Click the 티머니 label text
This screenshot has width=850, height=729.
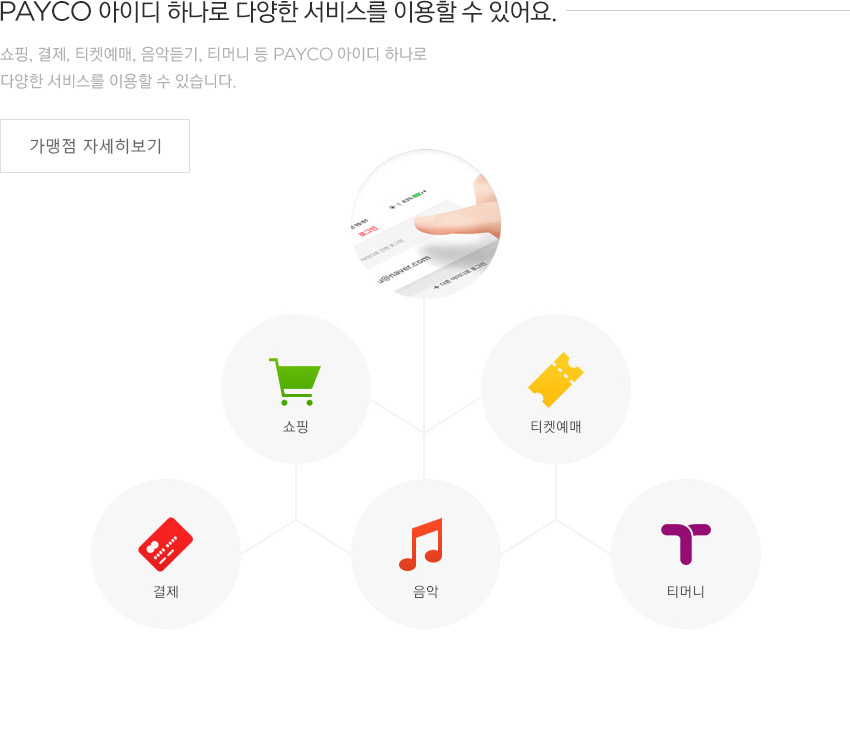tap(686, 591)
